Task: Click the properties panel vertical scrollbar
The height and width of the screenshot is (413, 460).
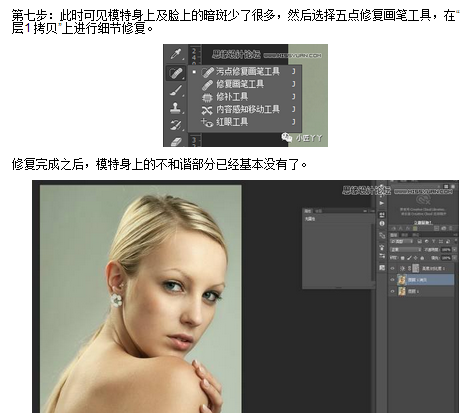Action: pyautogui.click(x=372, y=253)
